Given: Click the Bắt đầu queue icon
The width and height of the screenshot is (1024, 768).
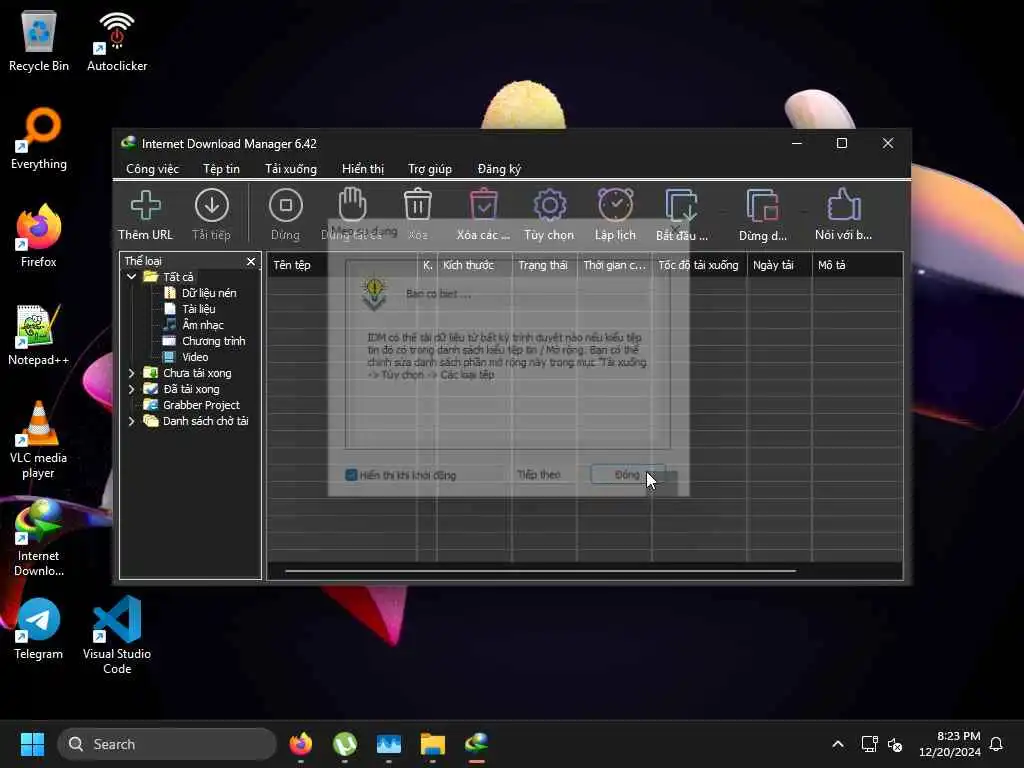Looking at the screenshot, I should click(x=681, y=206).
